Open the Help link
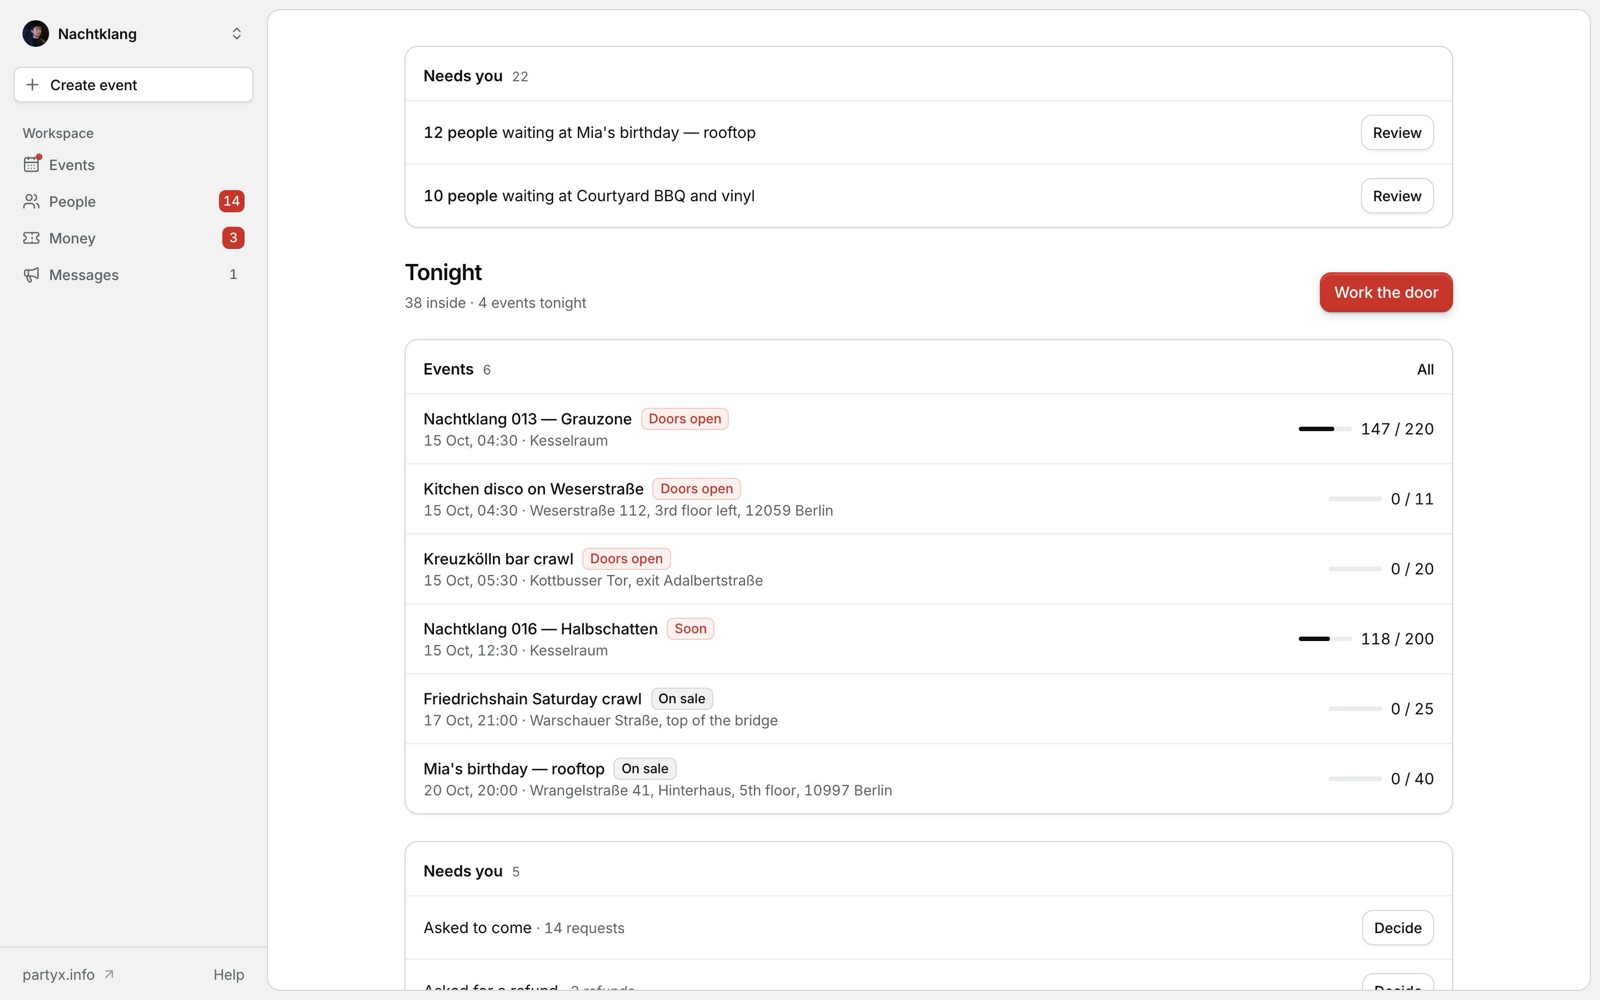Viewport: 1600px width, 1000px height. tap(228, 974)
